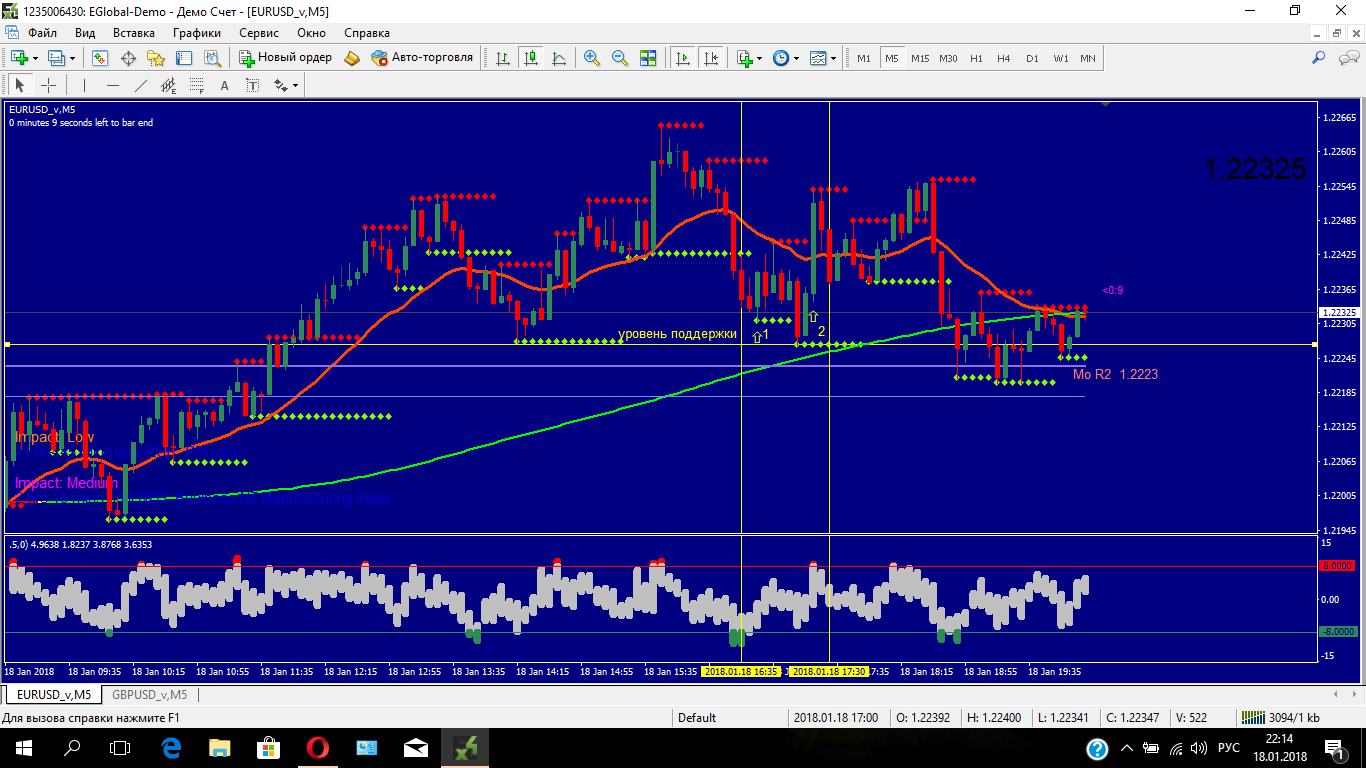This screenshot has width=1366, height=768.
Task: Open the indicators list dropdown
Action: click(x=760, y=58)
